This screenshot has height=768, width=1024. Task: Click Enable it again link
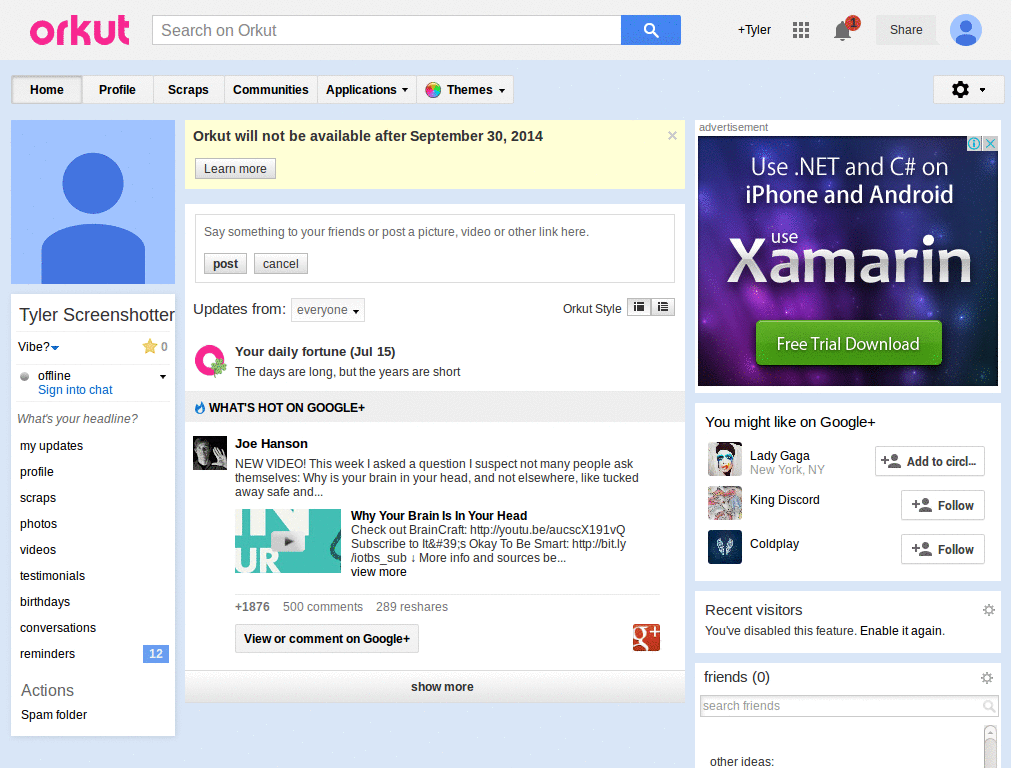[902, 631]
